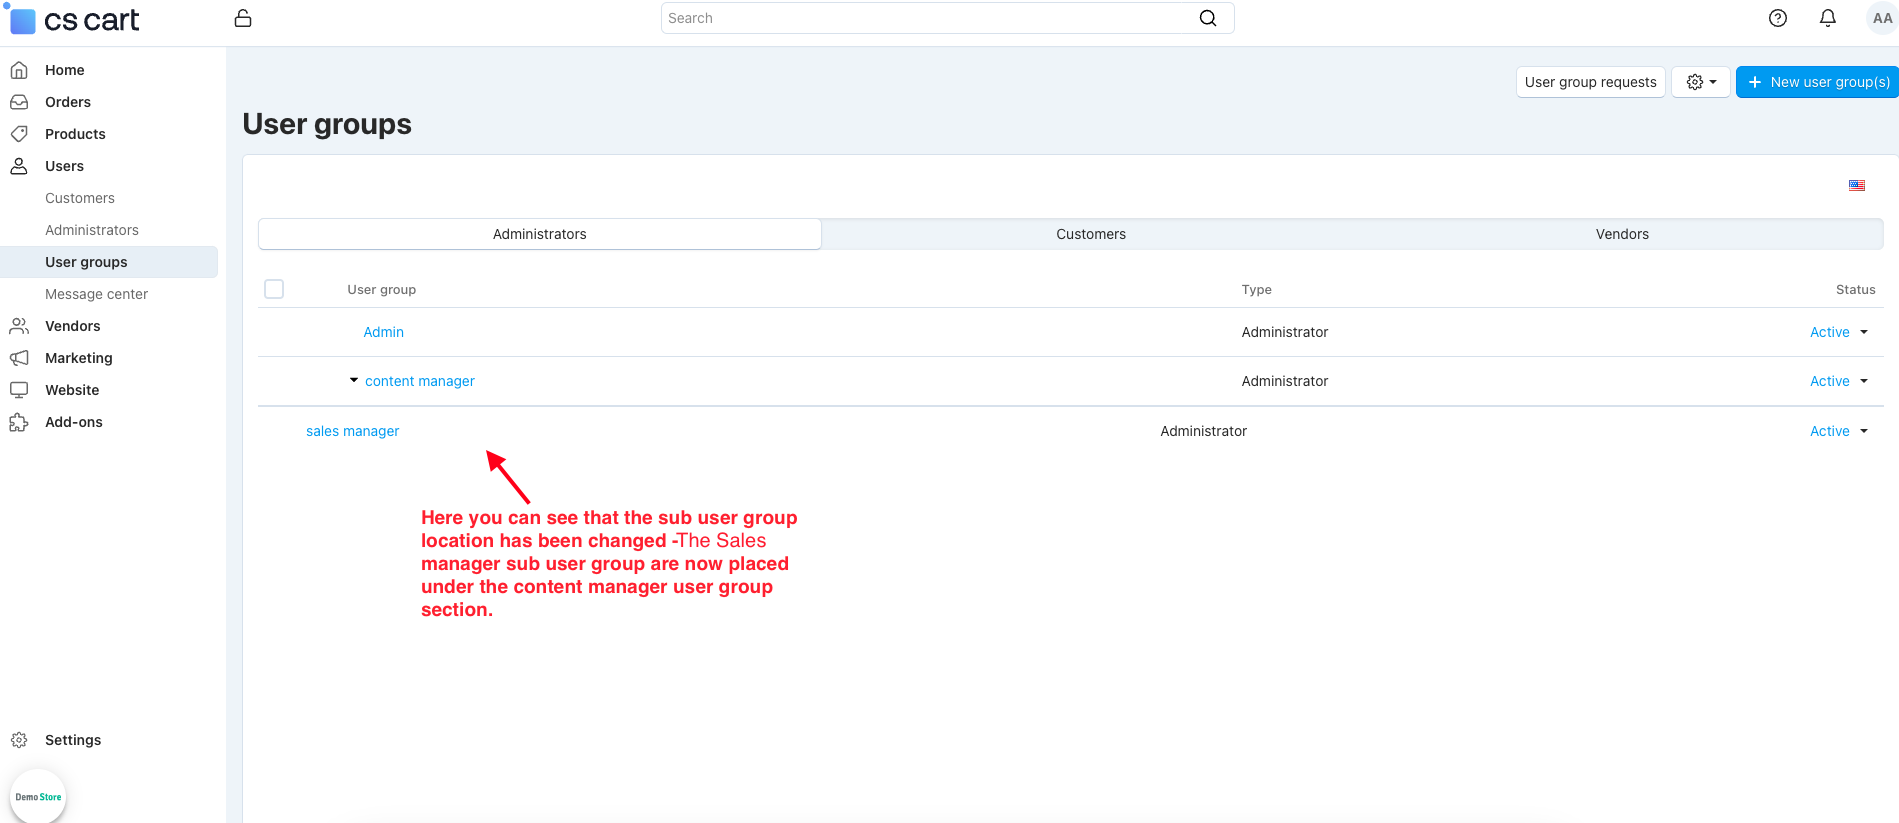The height and width of the screenshot is (823, 1899).
Task: Collapse the content manager group arrow
Action: click(x=354, y=381)
